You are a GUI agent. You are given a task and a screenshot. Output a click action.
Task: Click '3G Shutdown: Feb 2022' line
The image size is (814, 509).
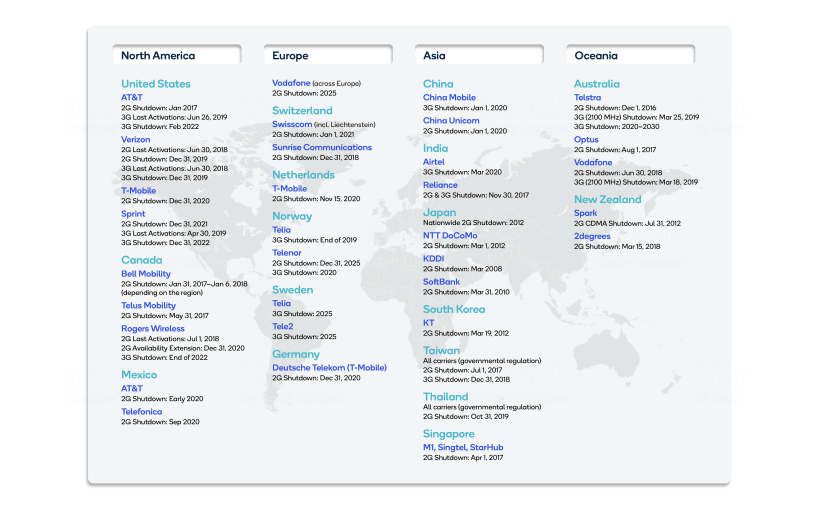pyautogui.click(x=160, y=127)
